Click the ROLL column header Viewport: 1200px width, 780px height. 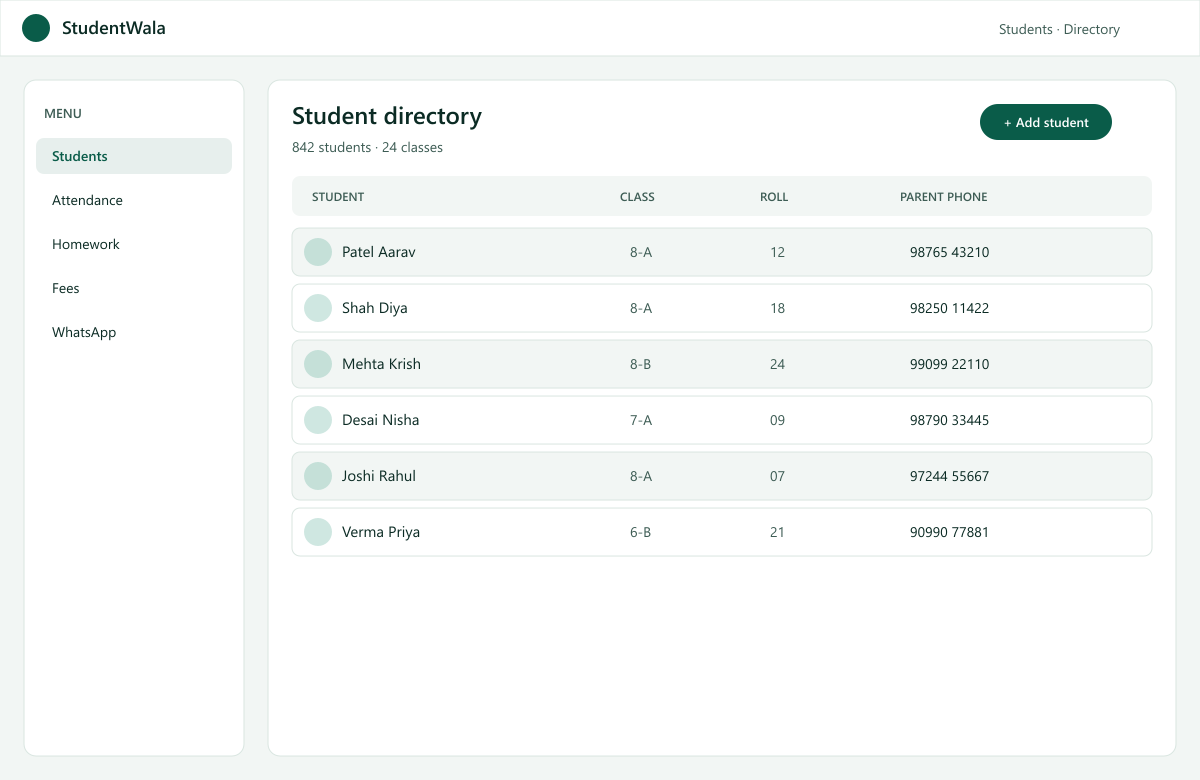(774, 197)
